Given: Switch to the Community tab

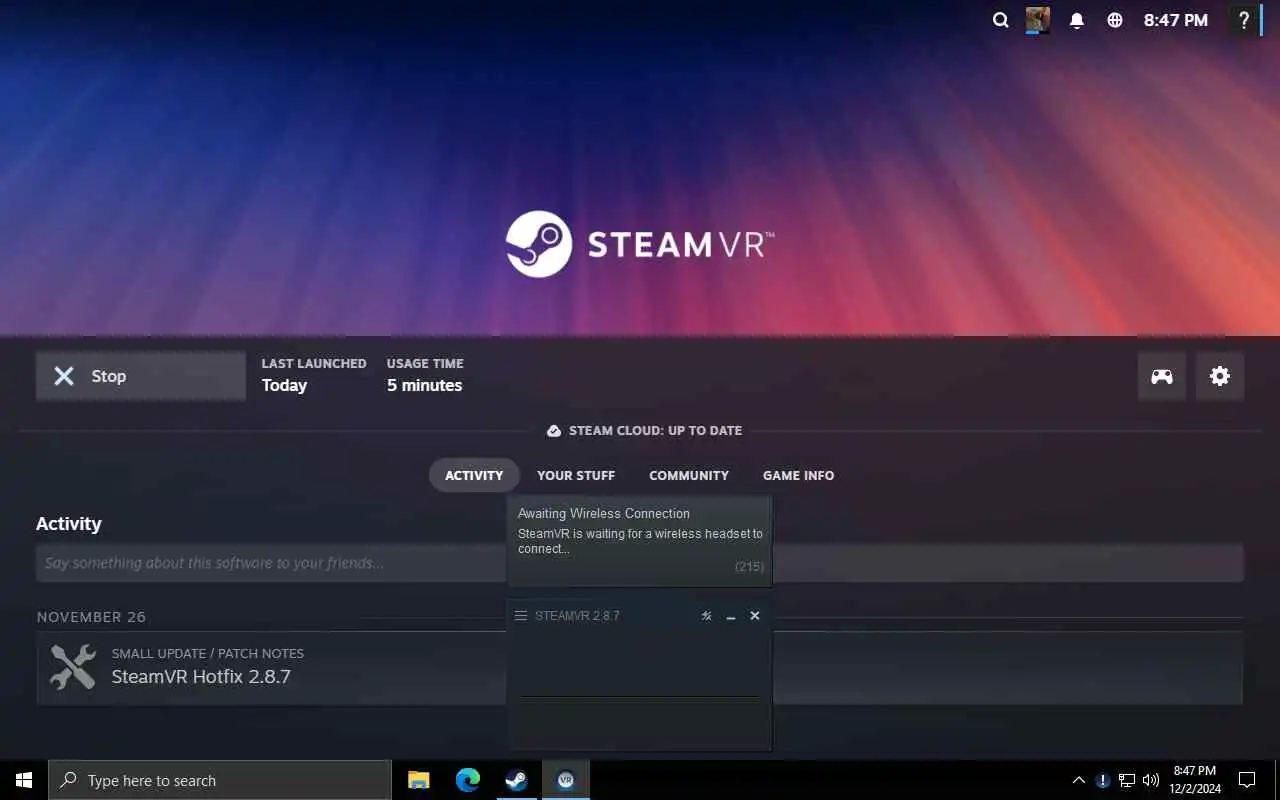Looking at the screenshot, I should tap(689, 475).
